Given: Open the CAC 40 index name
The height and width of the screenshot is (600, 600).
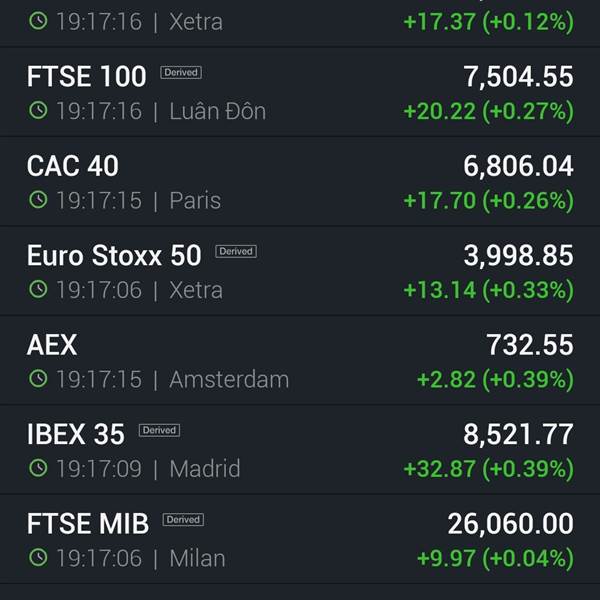Looking at the screenshot, I should 73,166.
